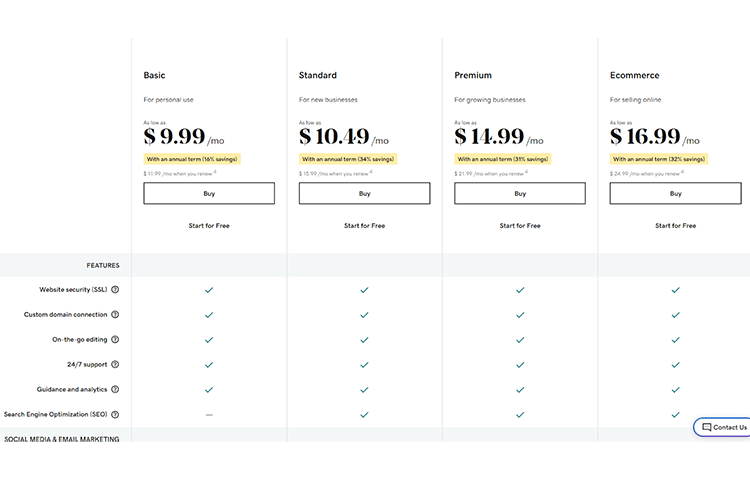Select Buy for the Premium plan
This screenshot has height=480, width=750.
(x=520, y=193)
